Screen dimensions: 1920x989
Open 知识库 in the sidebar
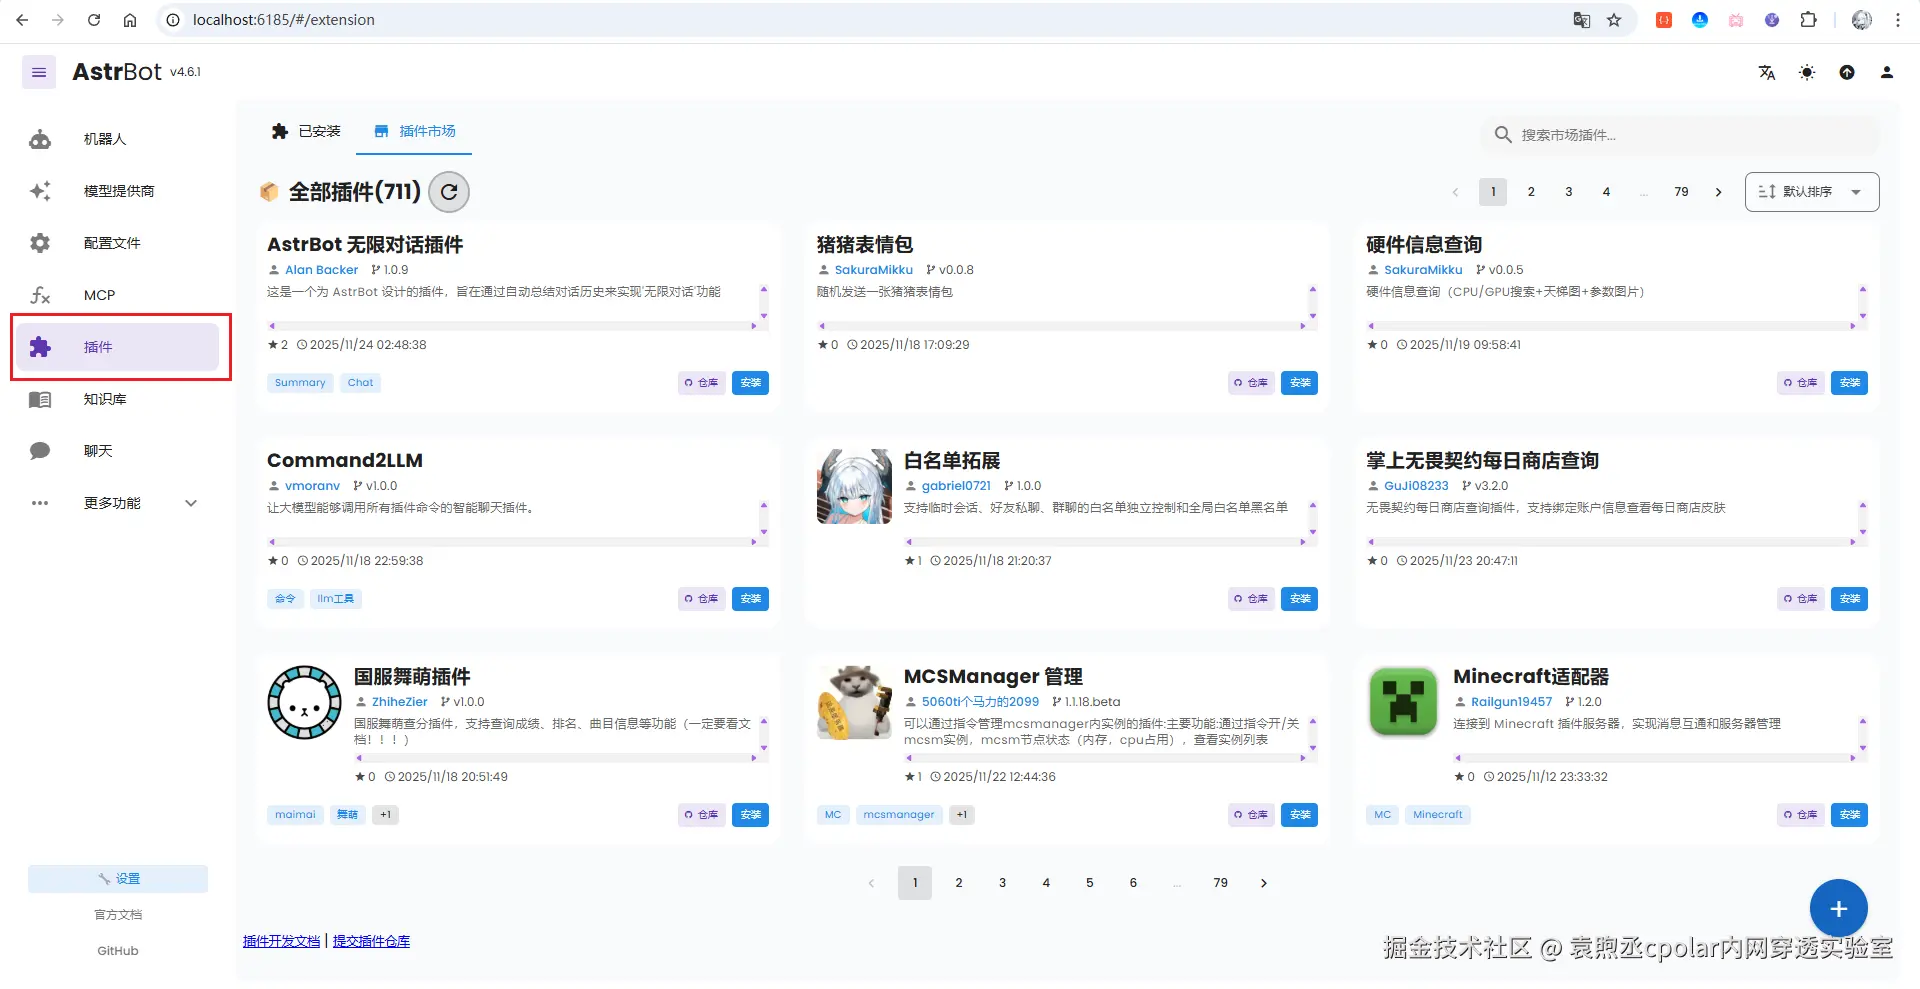point(118,399)
